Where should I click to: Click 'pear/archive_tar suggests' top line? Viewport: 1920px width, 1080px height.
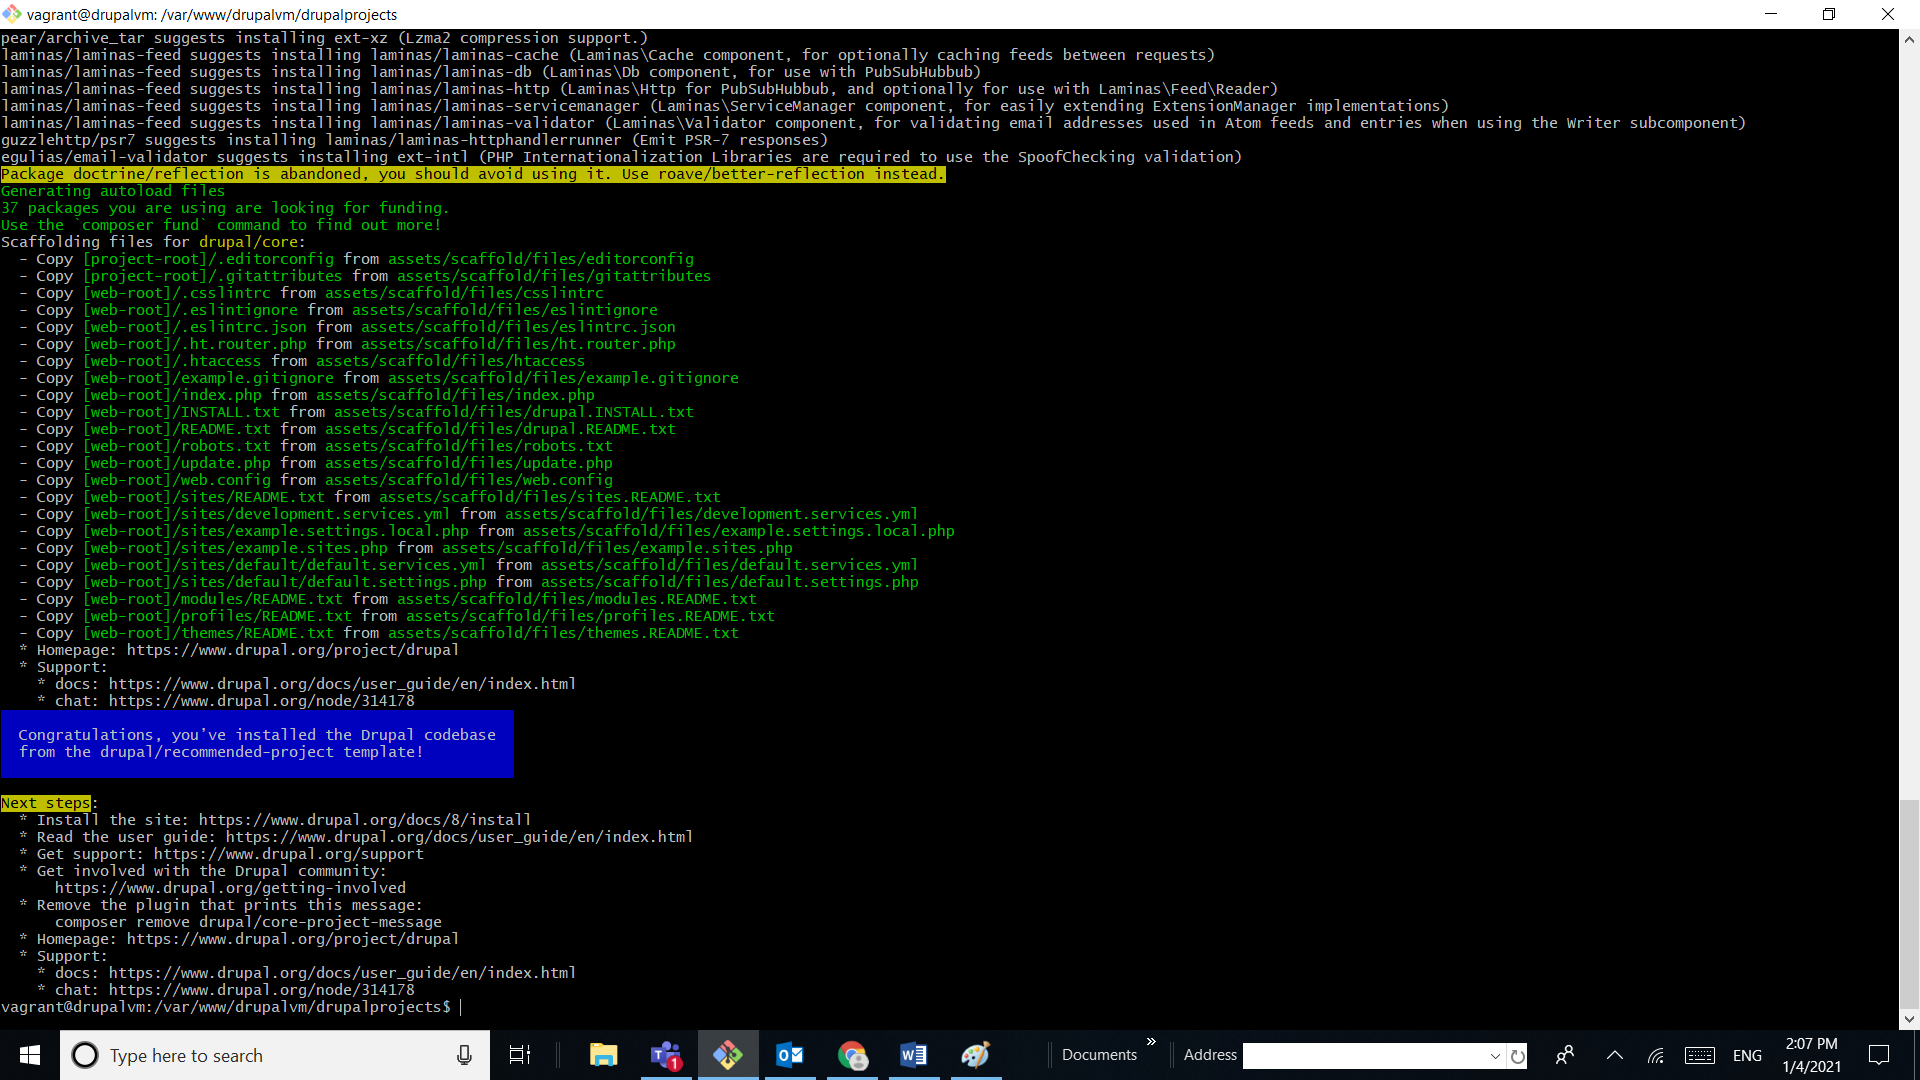click(324, 38)
